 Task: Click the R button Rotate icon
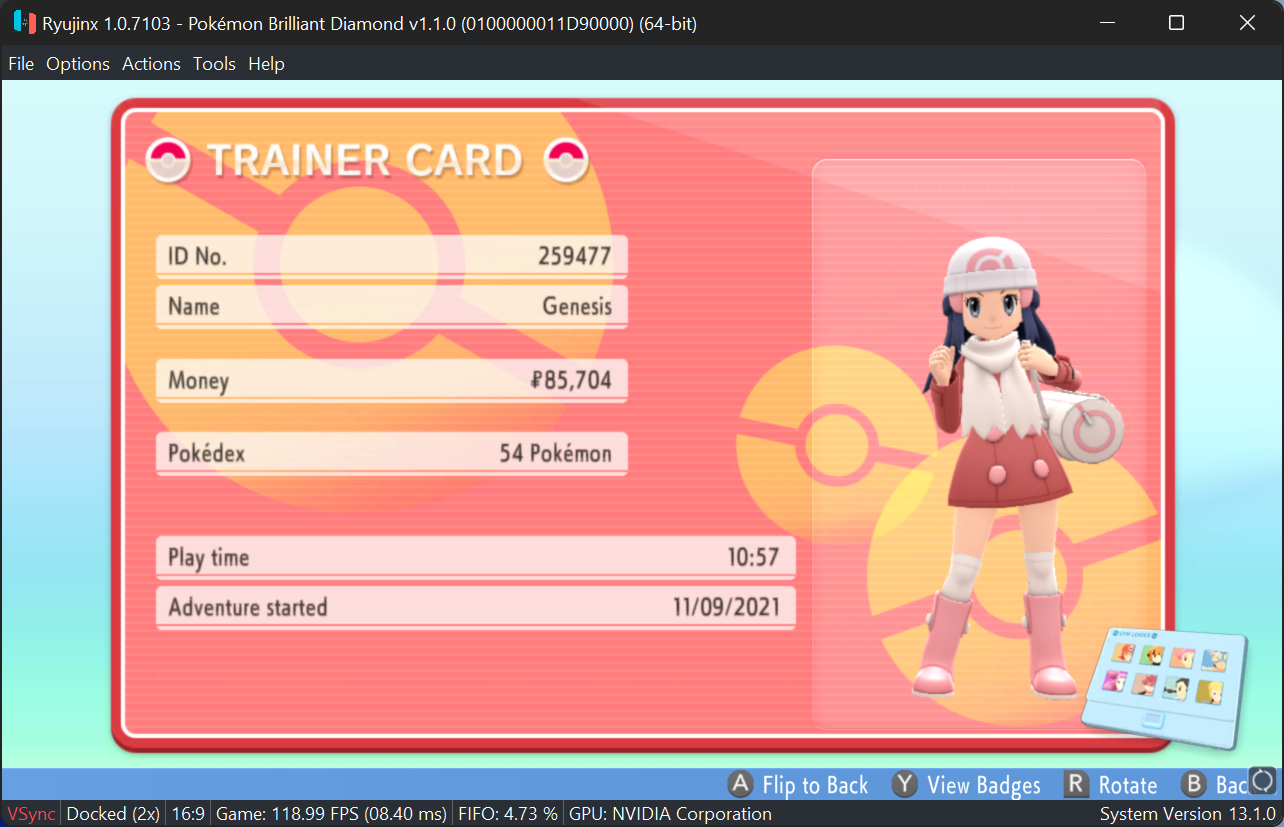(1076, 784)
